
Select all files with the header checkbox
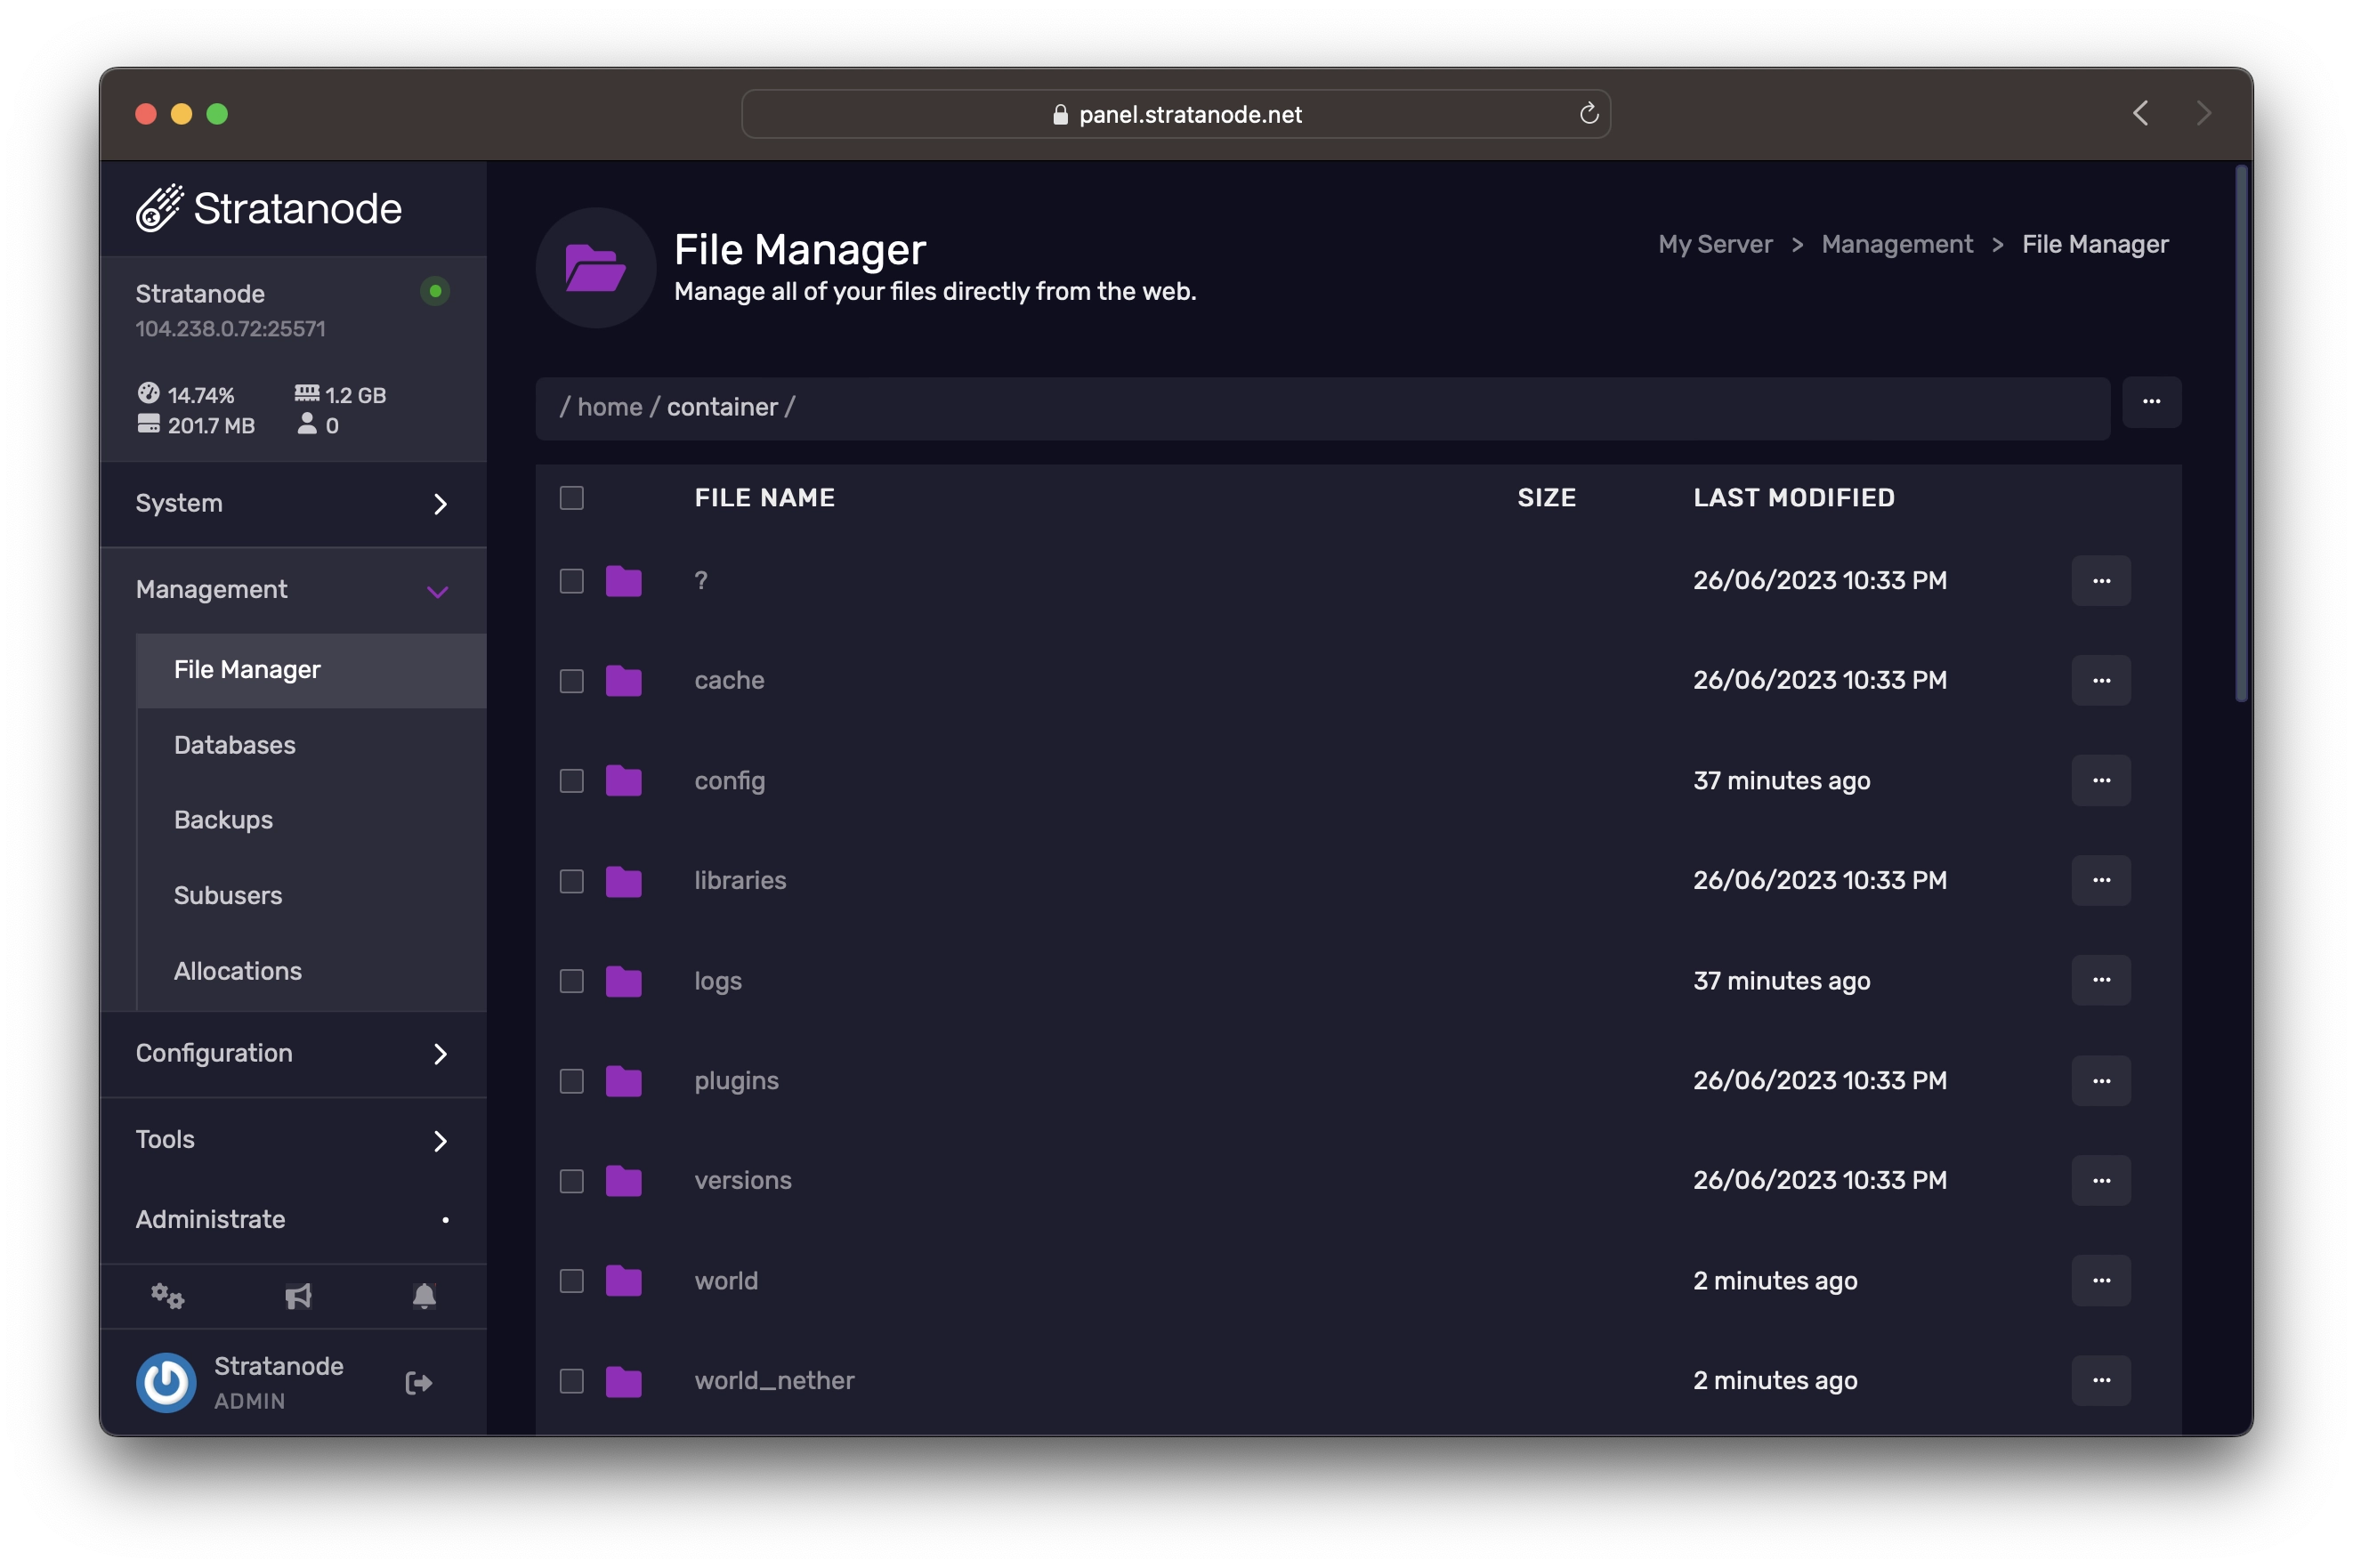(x=572, y=497)
